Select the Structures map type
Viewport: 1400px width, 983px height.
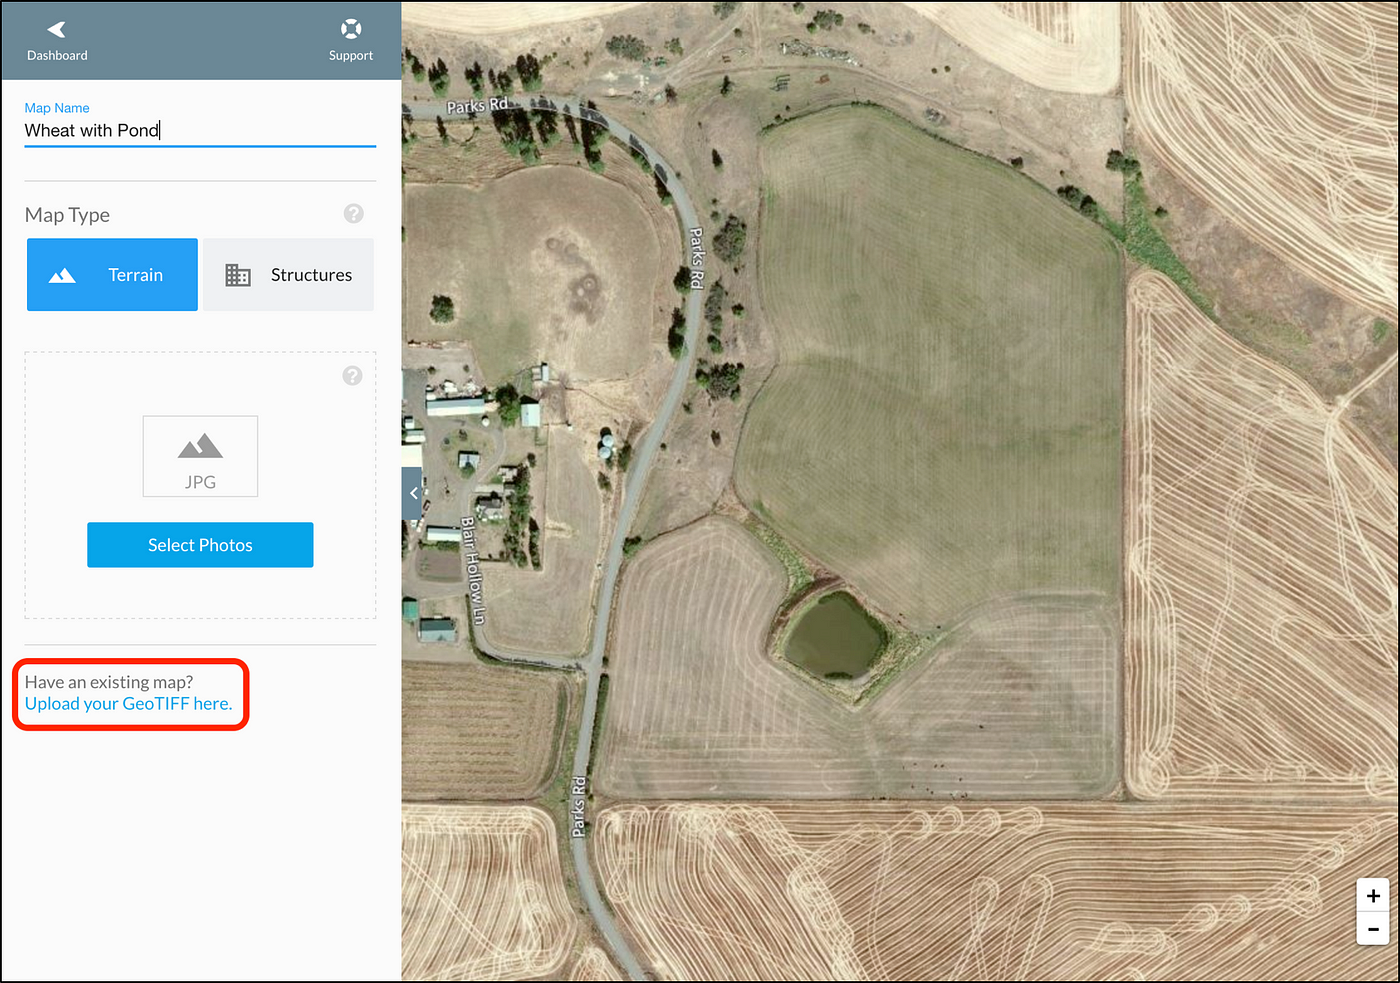point(289,275)
